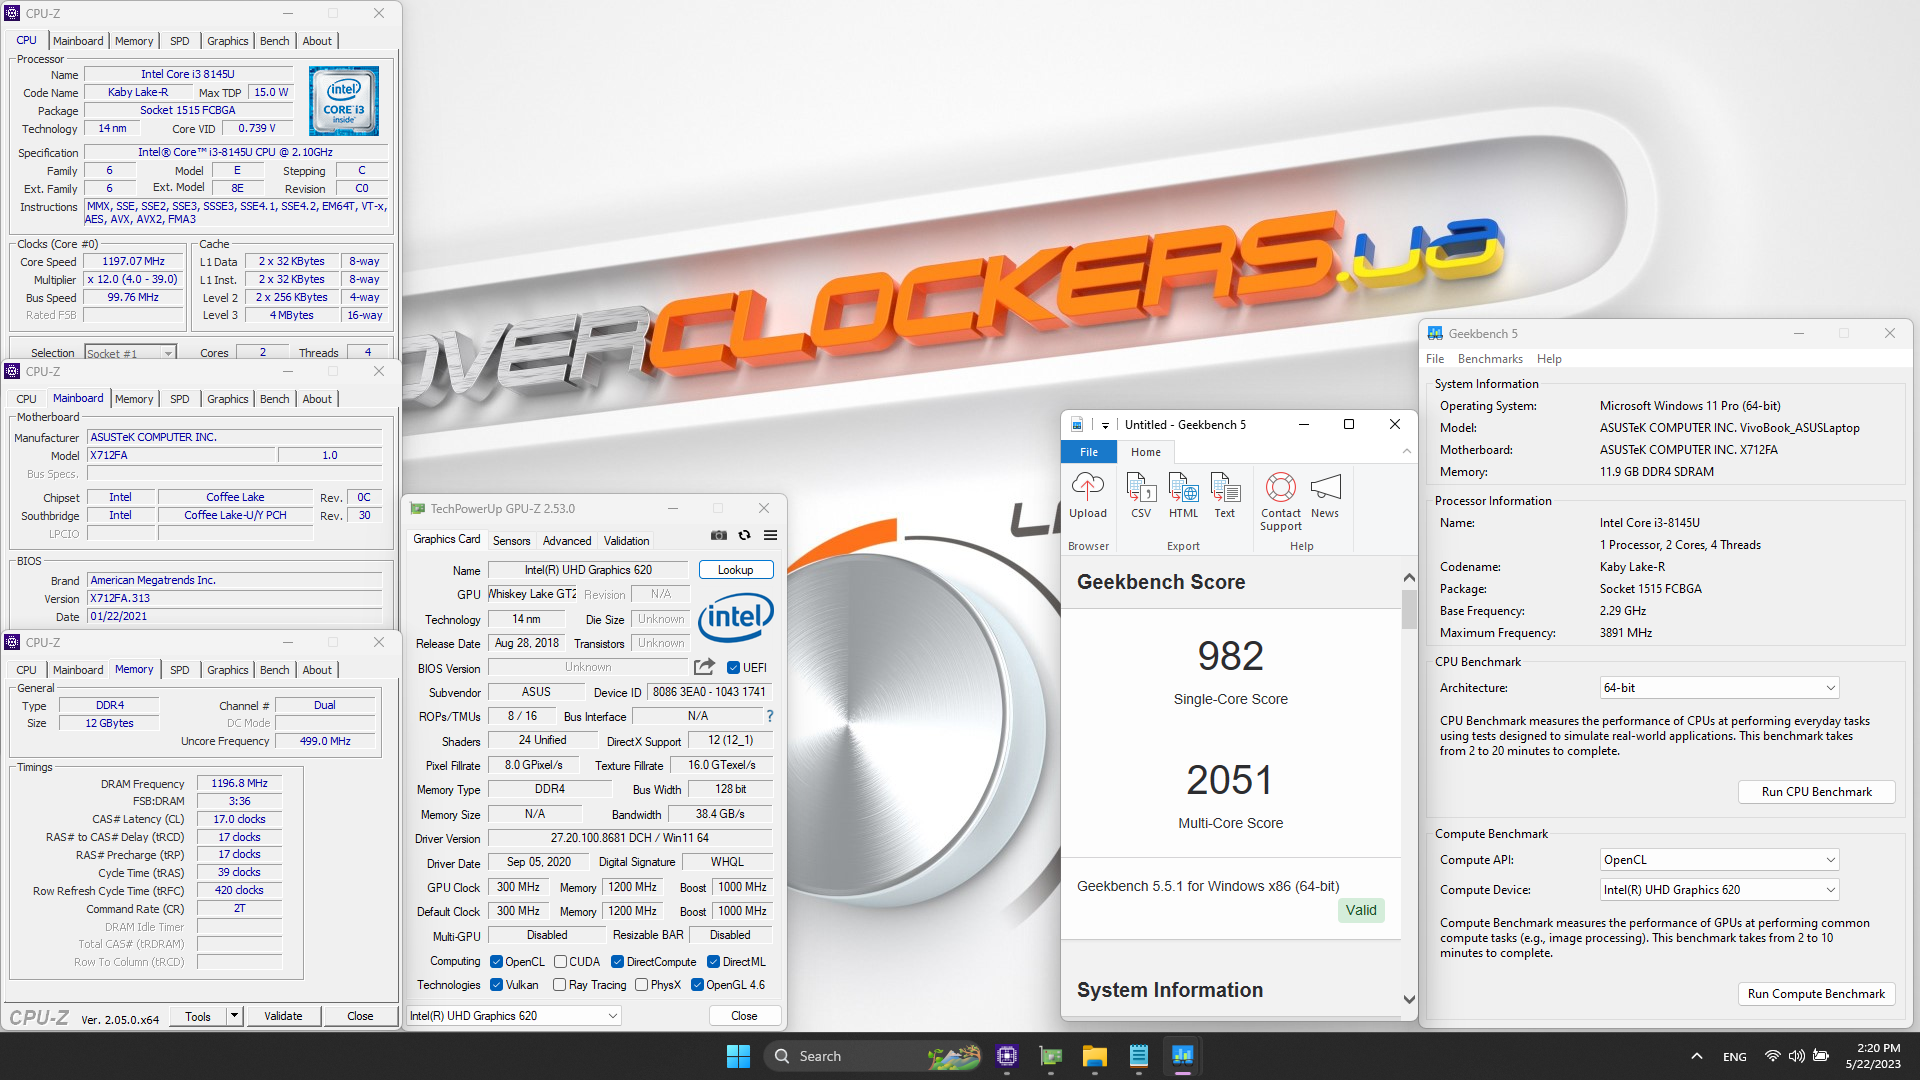Image resolution: width=1920 pixels, height=1080 pixels.
Task: Click Close button at the bottom of CPU-Z
Action: [360, 1016]
